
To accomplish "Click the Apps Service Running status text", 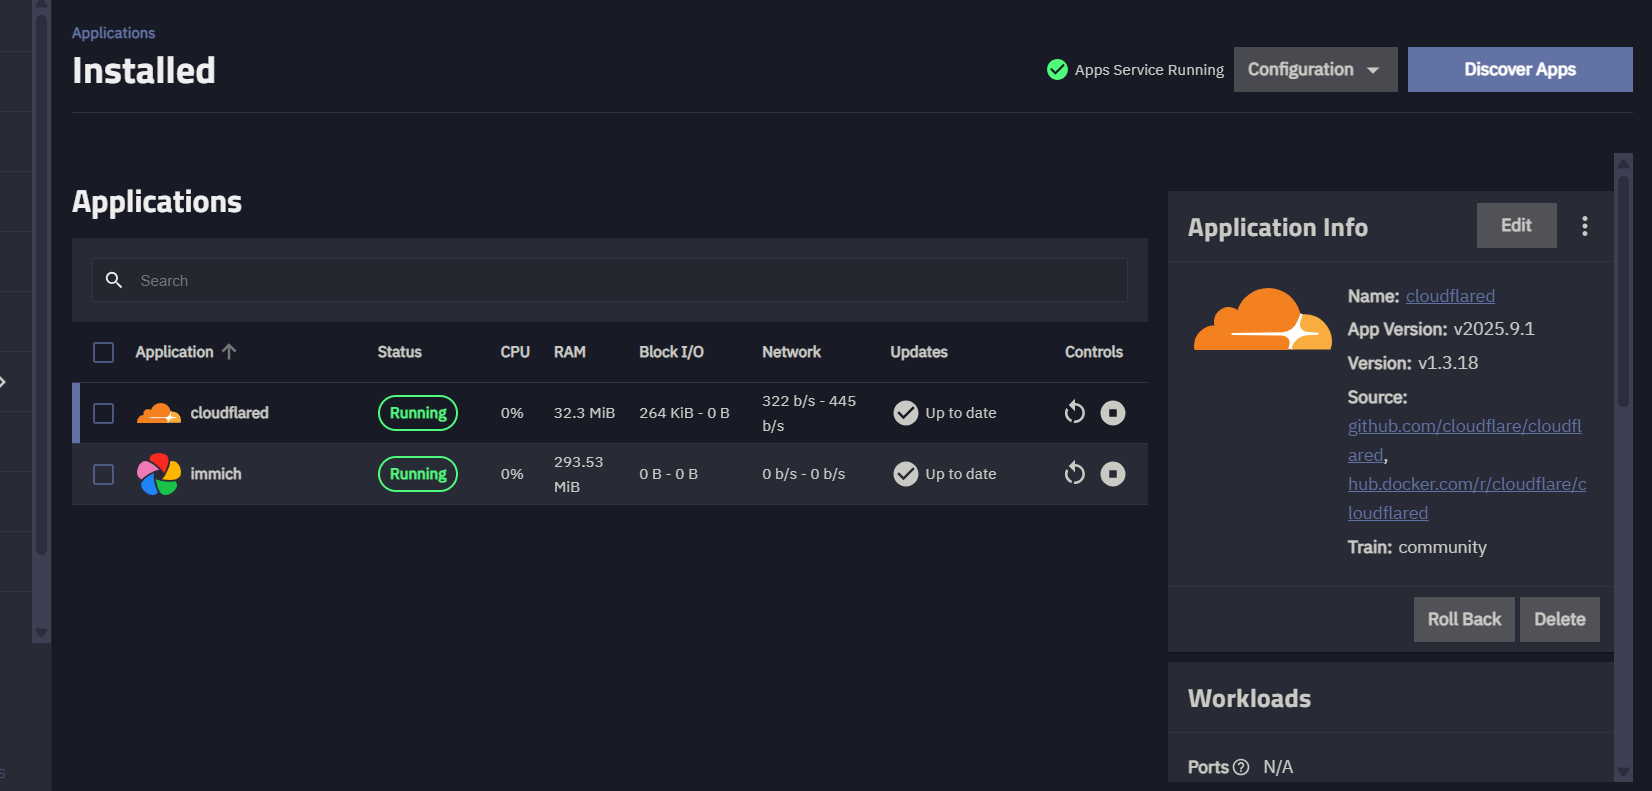I will 1149,70.
